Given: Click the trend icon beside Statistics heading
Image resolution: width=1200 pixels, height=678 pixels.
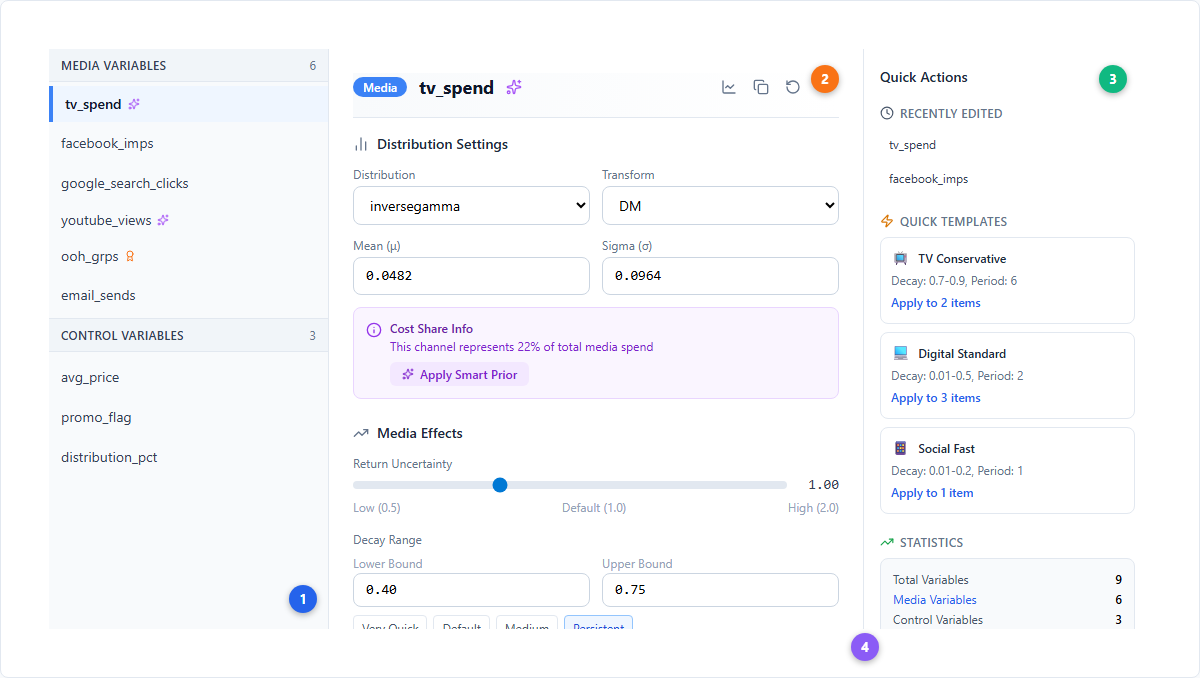Looking at the screenshot, I should click(887, 543).
